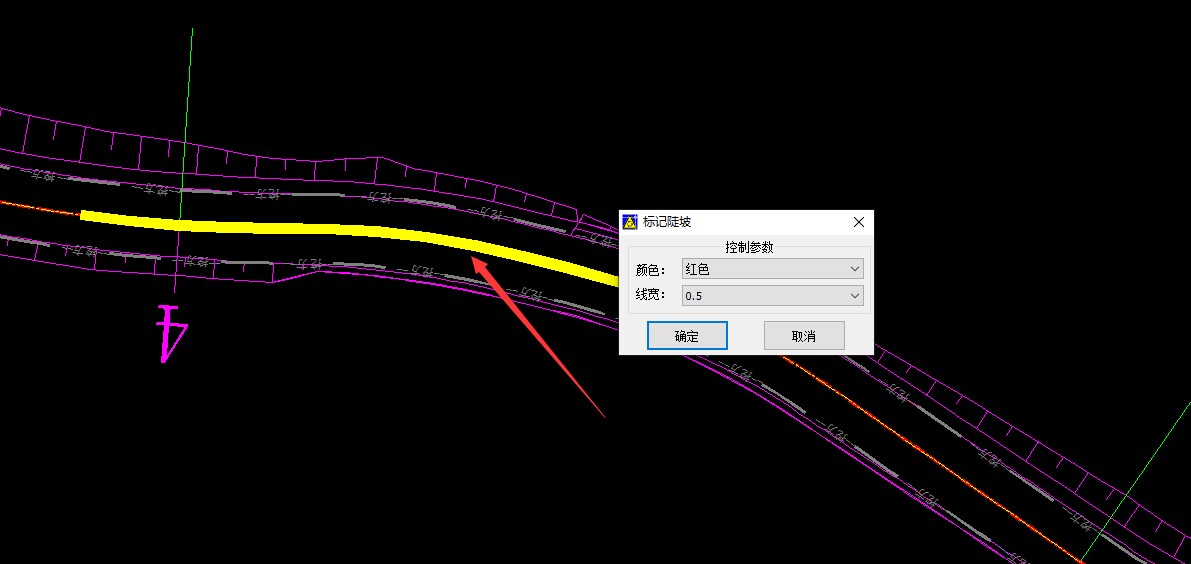Click the 线宽 label in dialog
1191x564 pixels.
point(650,296)
